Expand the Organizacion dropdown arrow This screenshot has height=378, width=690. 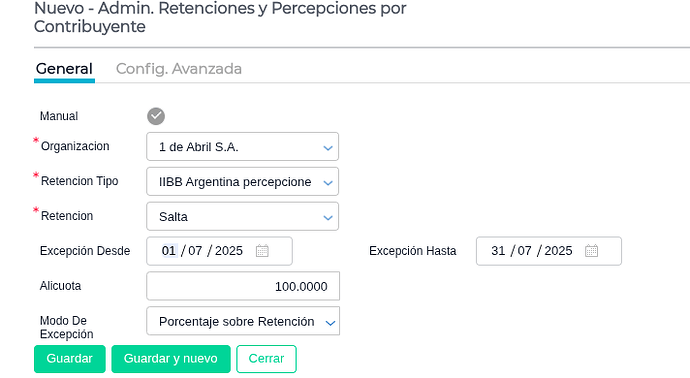(328, 148)
